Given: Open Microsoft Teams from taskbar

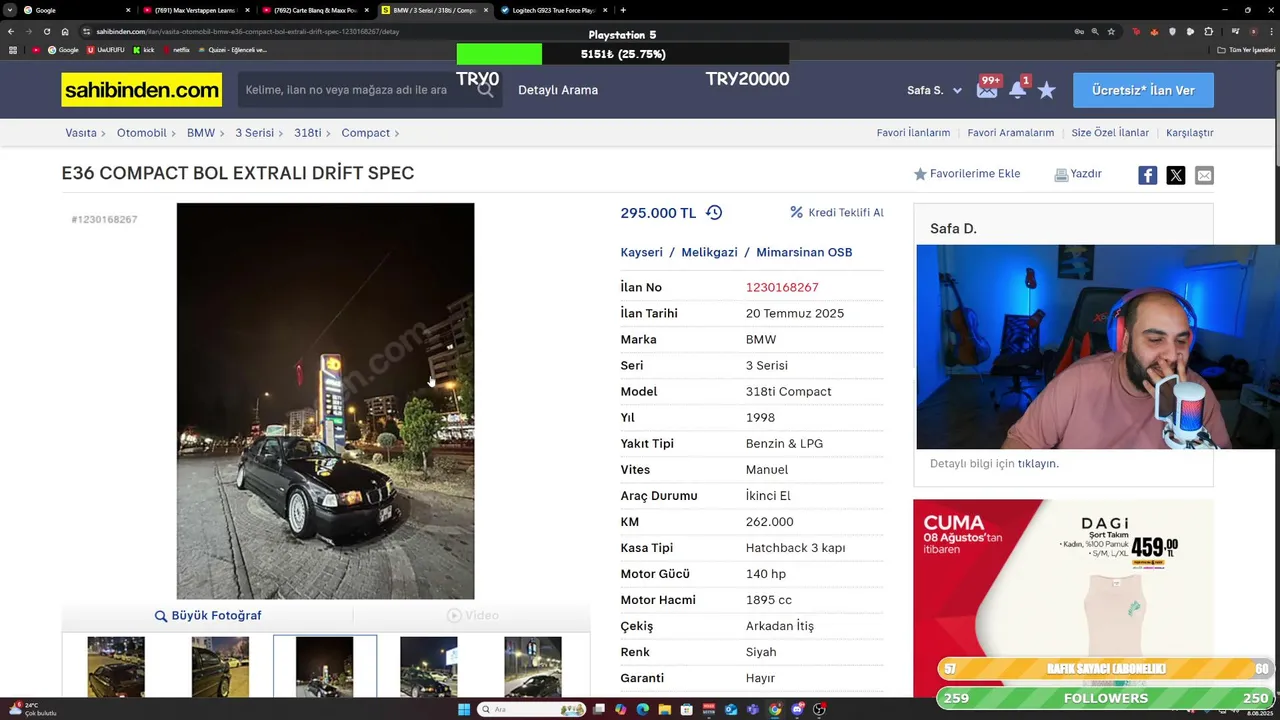Looking at the screenshot, I should coord(752,709).
